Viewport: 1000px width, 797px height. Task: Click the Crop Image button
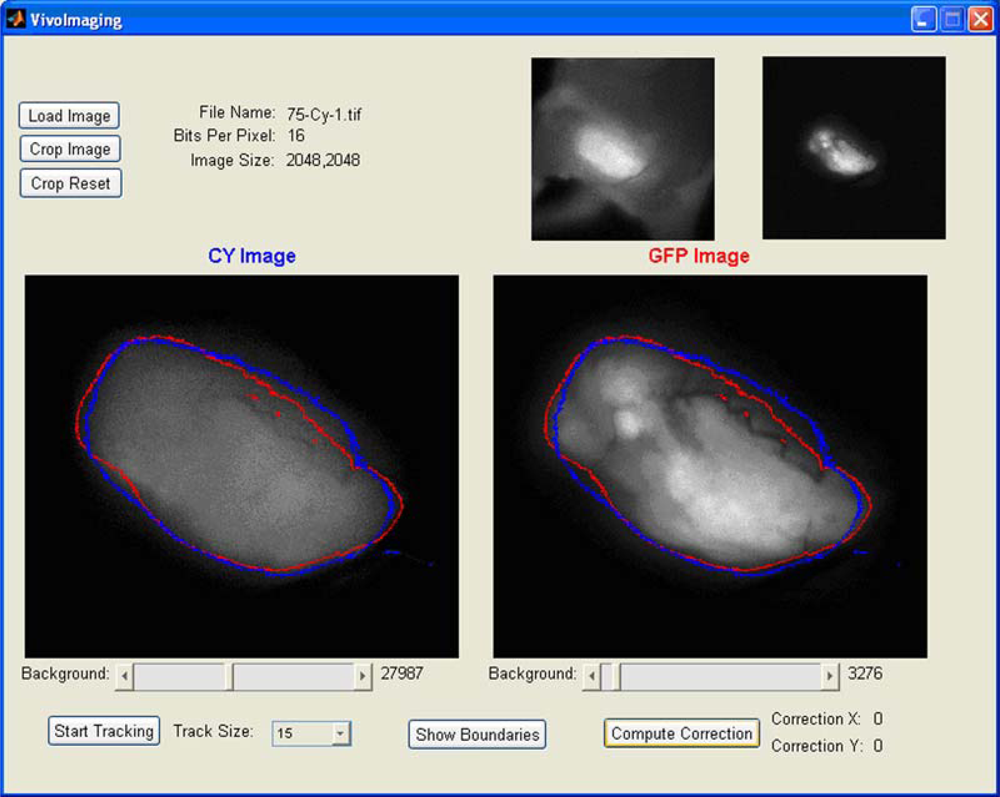pyautogui.click(x=69, y=148)
